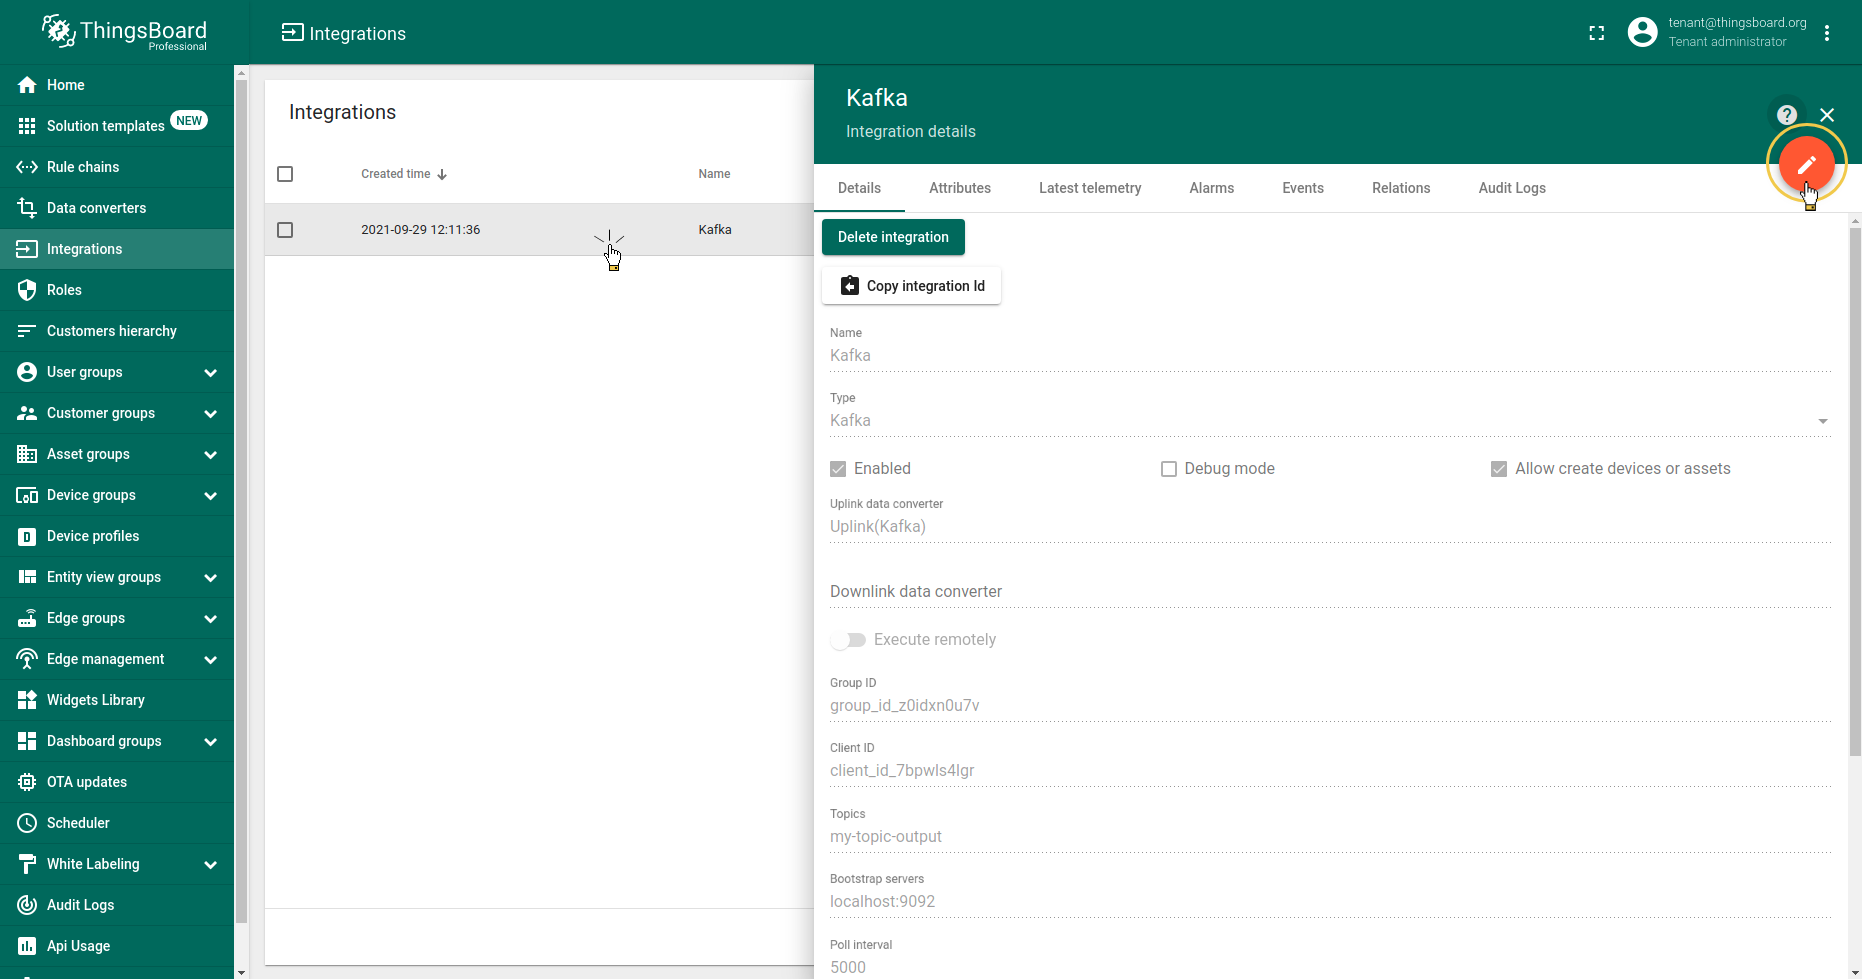This screenshot has width=1862, height=979.
Task: Open the Type dropdown arrow
Action: point(1822,421)
